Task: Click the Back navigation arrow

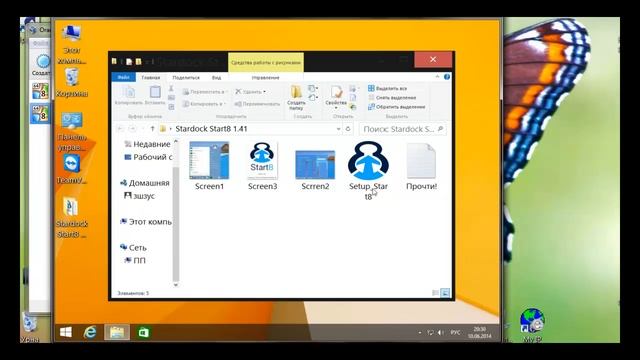Action: click(120, 129)
